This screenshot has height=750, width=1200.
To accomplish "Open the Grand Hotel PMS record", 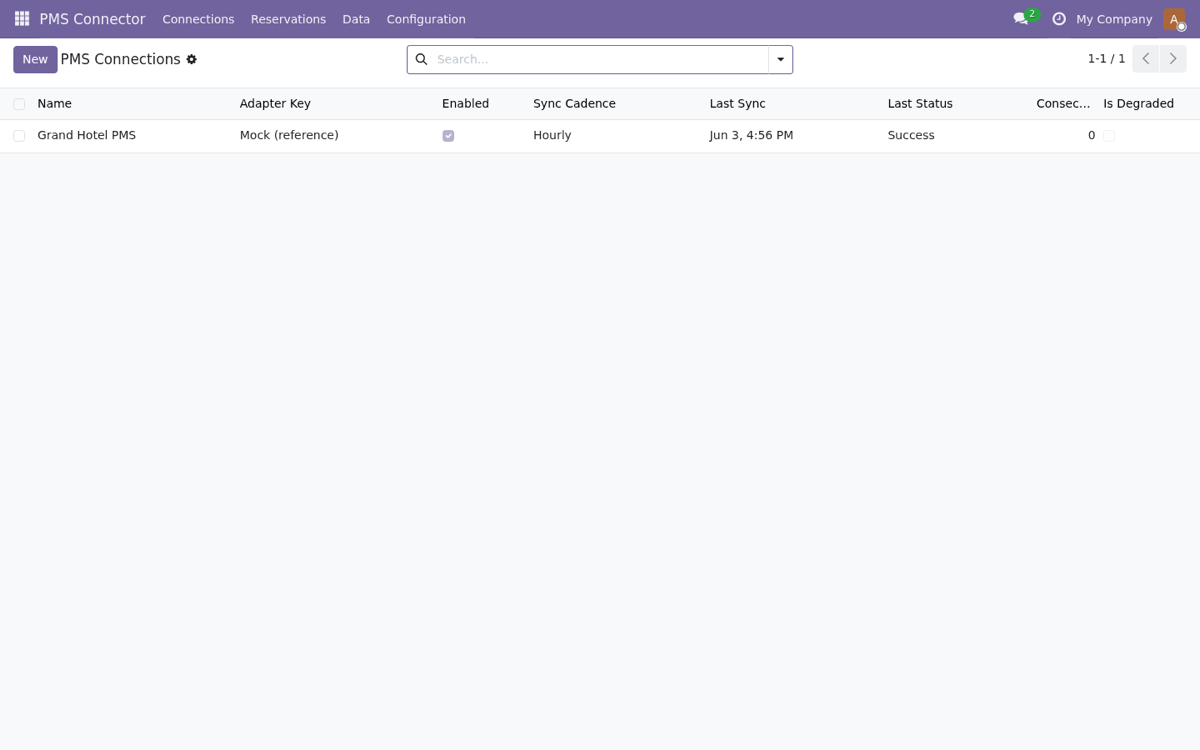I will (87, 136).
